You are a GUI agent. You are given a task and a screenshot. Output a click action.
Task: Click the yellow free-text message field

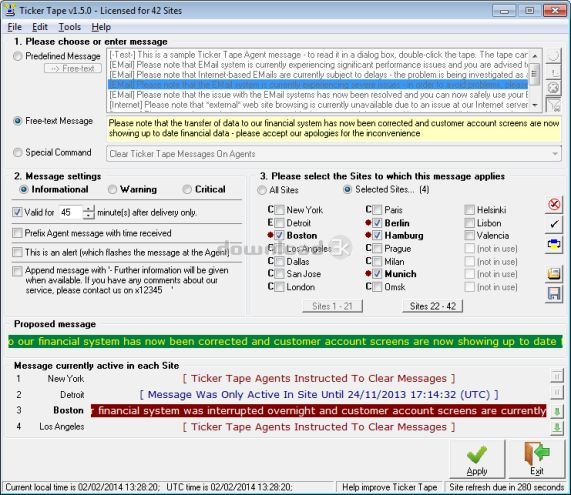(334, 129)
